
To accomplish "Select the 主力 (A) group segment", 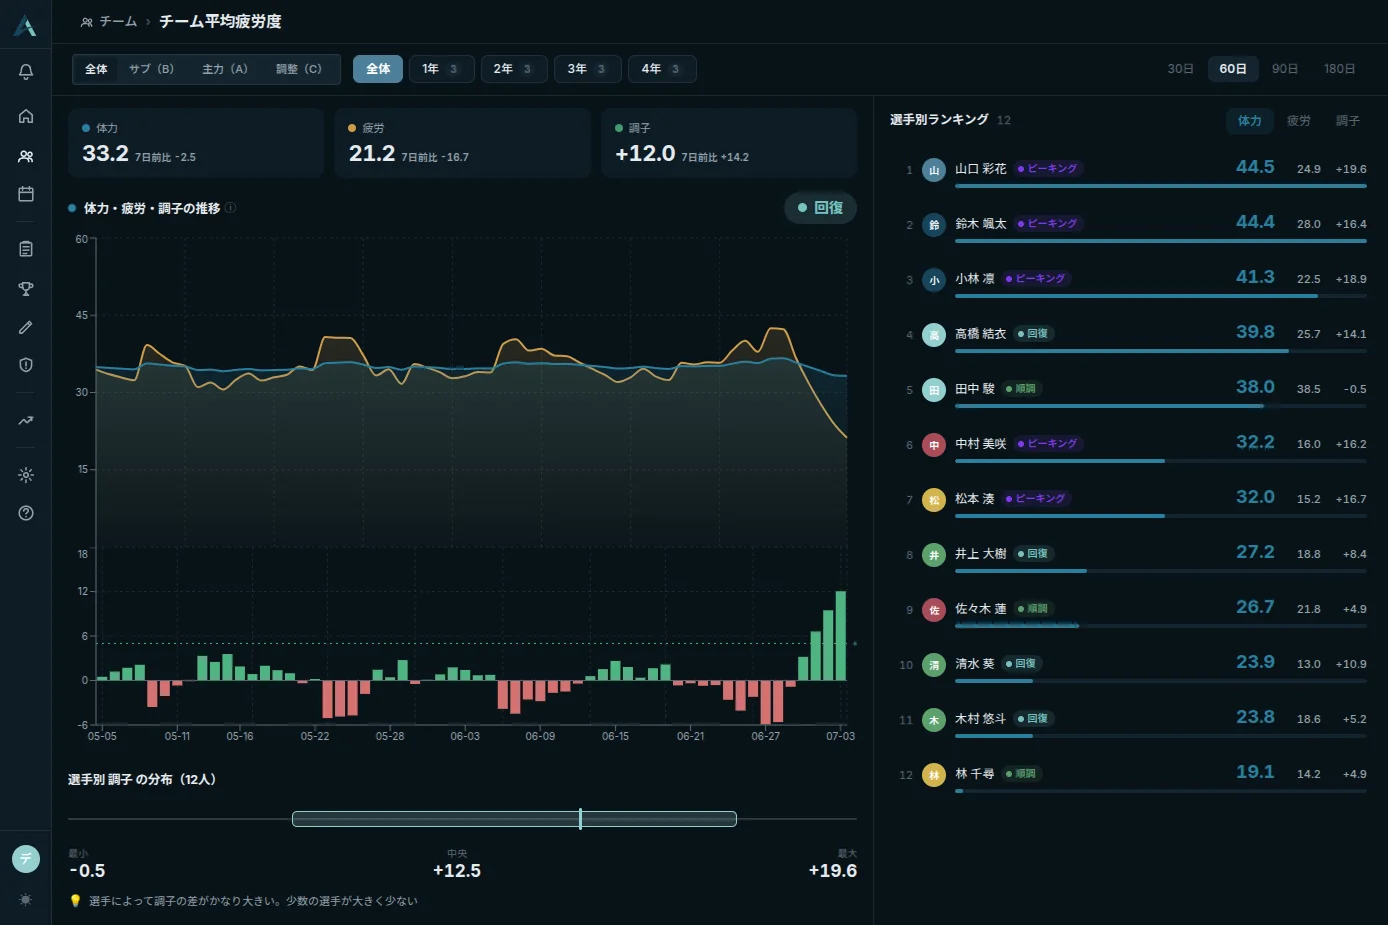I will click(x=225, y=69).
